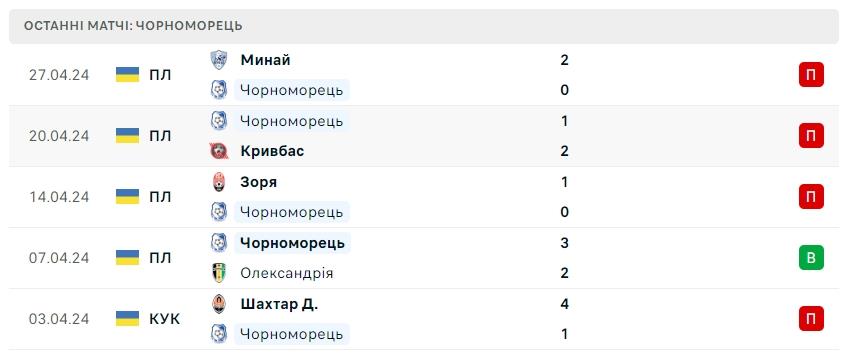Click the Минай club crest icon
This screenshot has width=846, height=360.
click(219, 60)
